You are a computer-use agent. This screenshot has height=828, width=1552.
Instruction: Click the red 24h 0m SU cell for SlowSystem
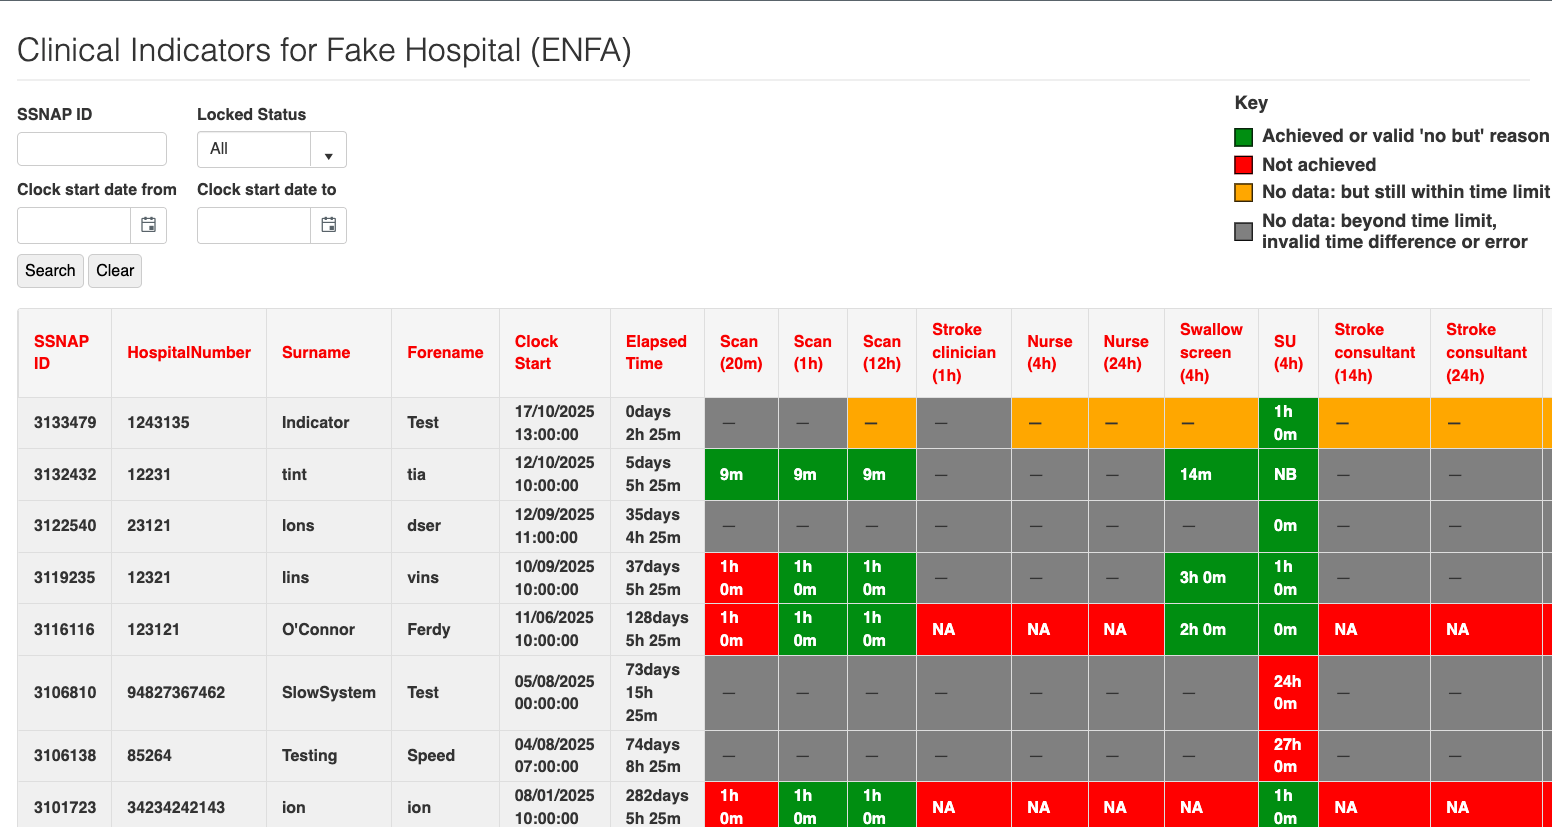coord(1287,692)
